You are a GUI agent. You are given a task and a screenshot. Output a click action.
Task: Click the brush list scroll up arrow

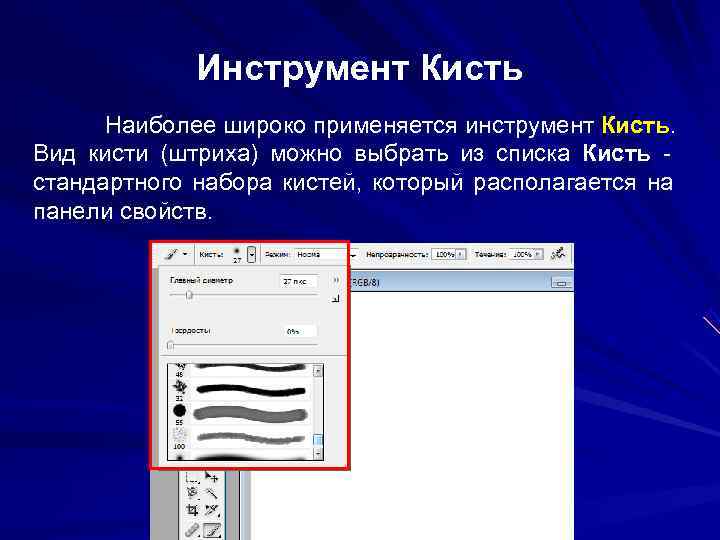[x=318, y=371]
